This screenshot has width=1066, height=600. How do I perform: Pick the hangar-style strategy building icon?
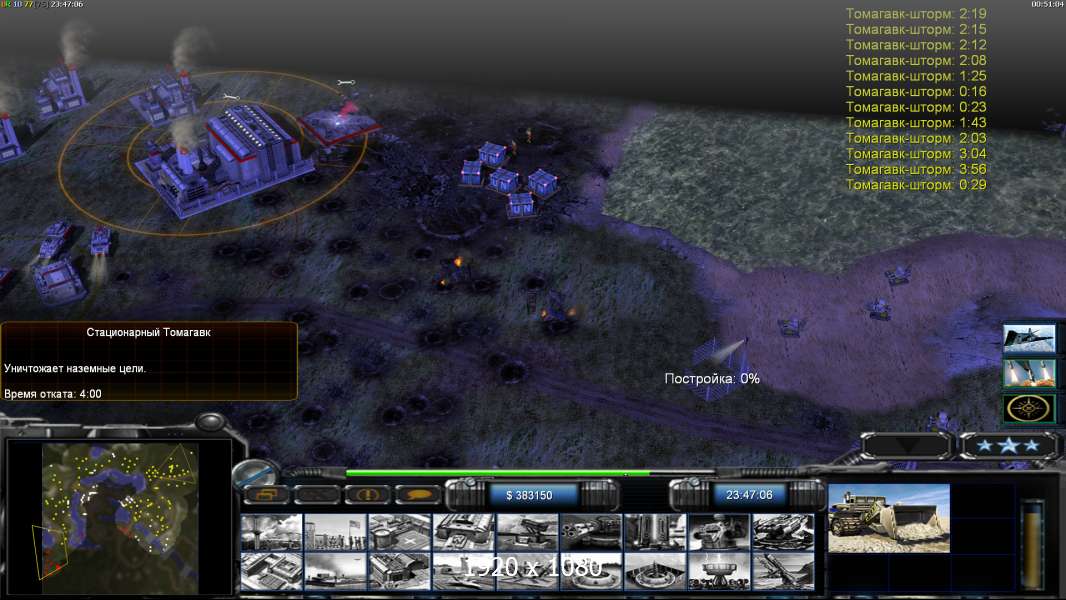tap(400, 571)
